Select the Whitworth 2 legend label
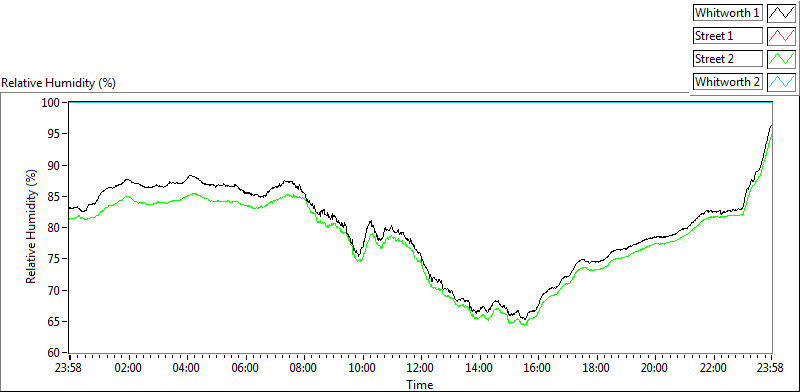 click(728, 81)
